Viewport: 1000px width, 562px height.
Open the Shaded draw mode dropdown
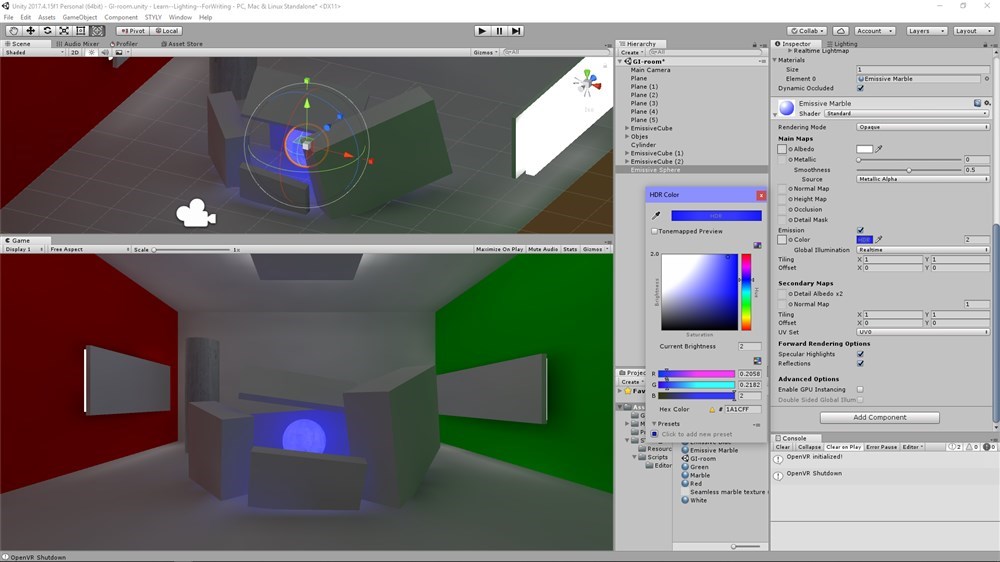click(x=34, y=52)
